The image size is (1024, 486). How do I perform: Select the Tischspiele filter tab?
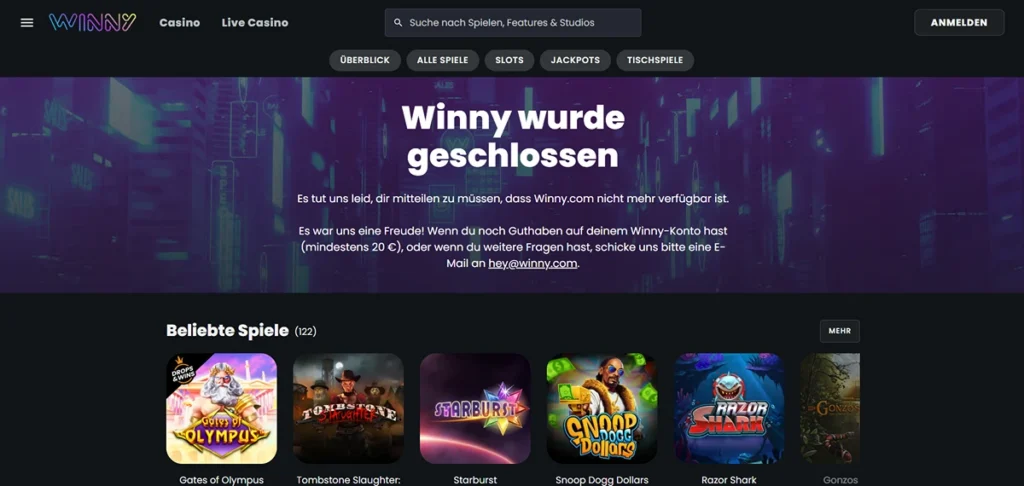pyautogui.click(x=655, y=60)
